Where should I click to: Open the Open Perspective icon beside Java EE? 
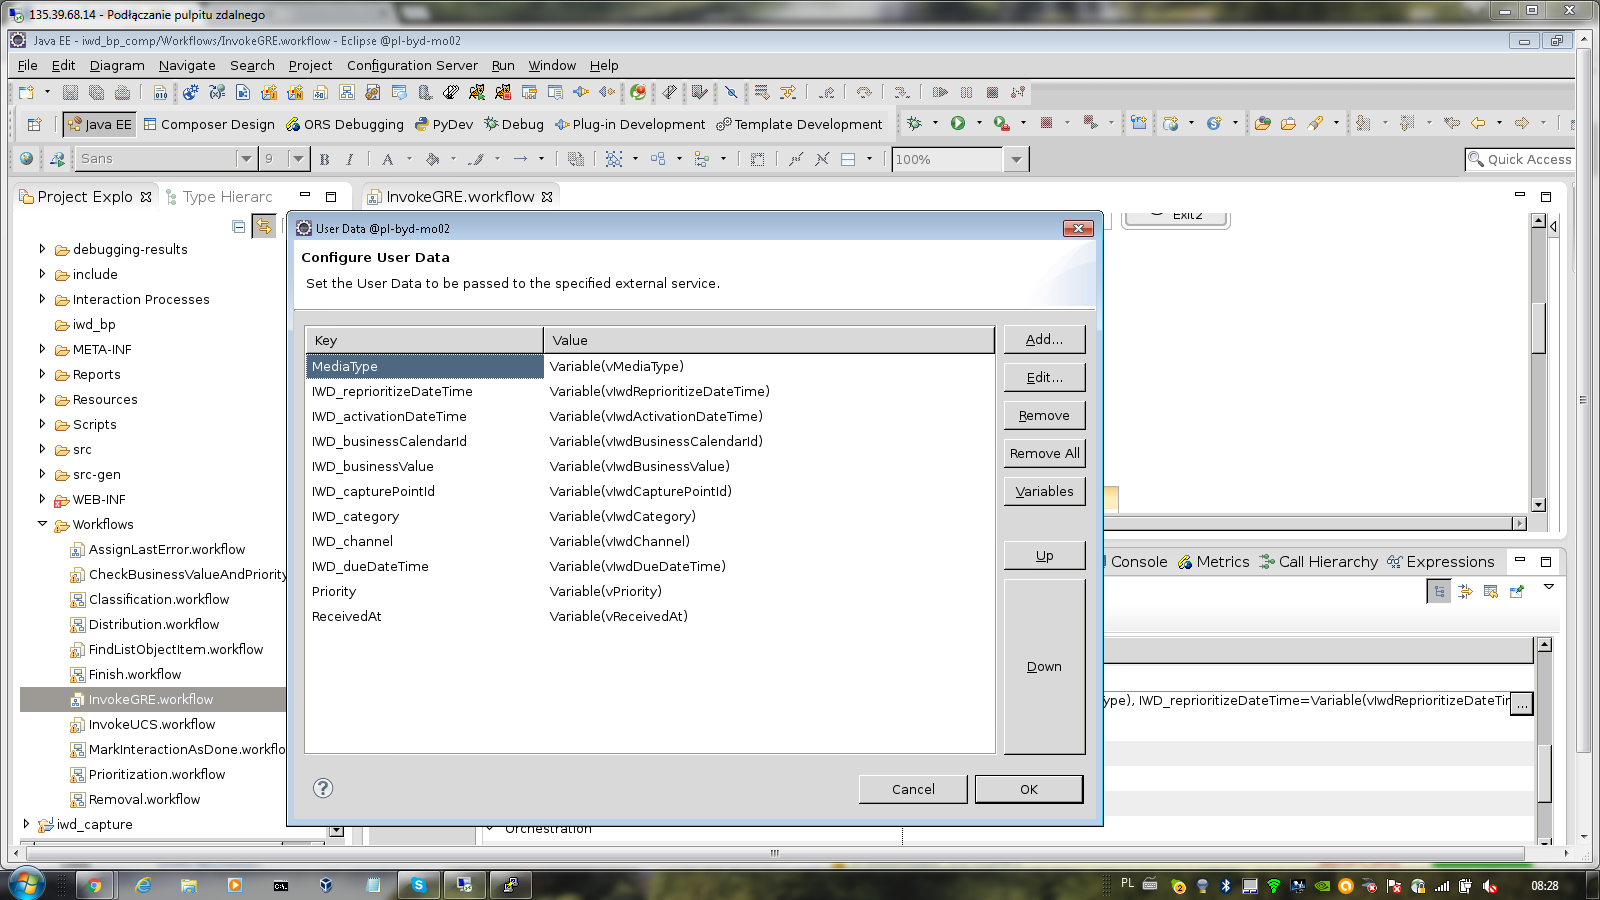(x=34, y=124)
